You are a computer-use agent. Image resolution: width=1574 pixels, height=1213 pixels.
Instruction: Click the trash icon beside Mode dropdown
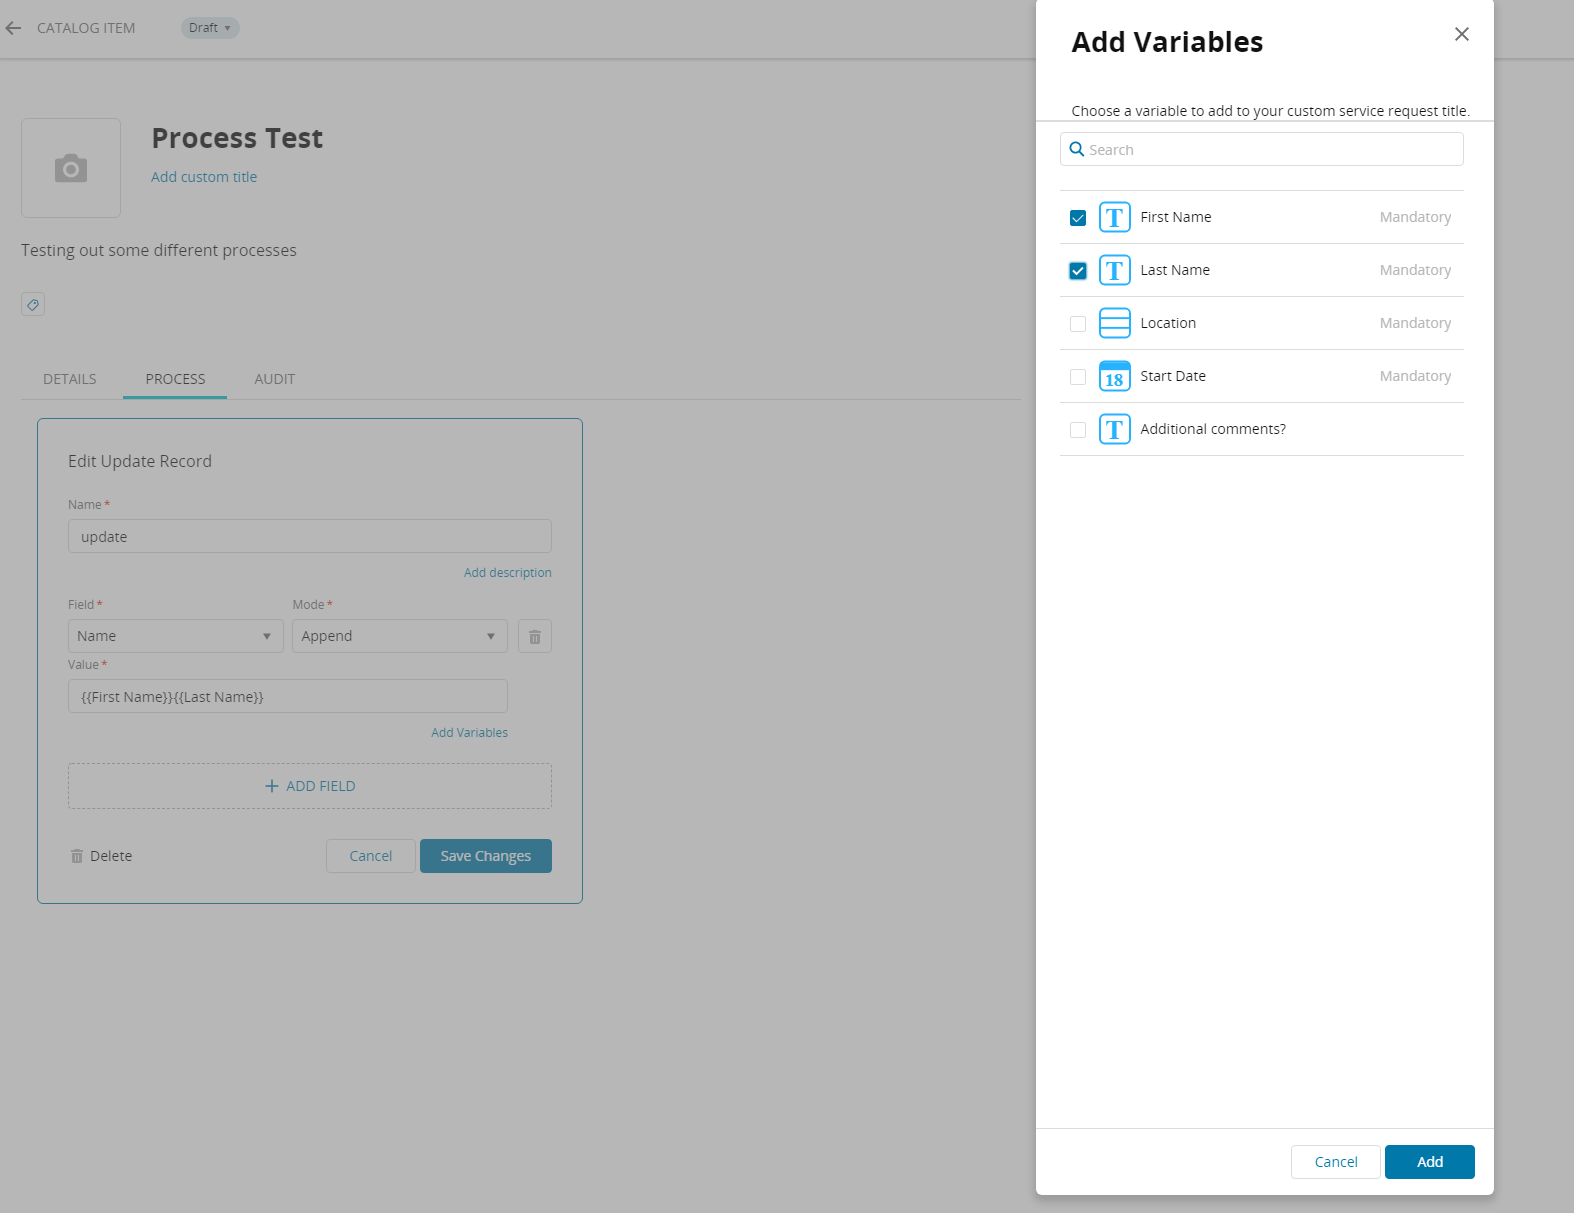(535, 636)
